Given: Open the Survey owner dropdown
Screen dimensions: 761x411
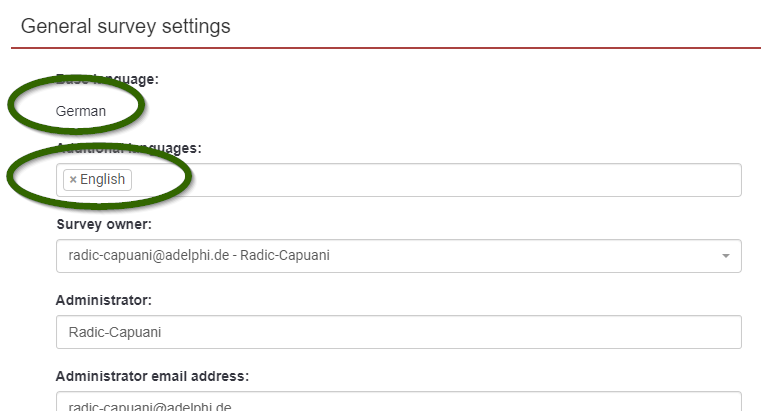Looking at the screenshot, I should [x=398, y=256].
